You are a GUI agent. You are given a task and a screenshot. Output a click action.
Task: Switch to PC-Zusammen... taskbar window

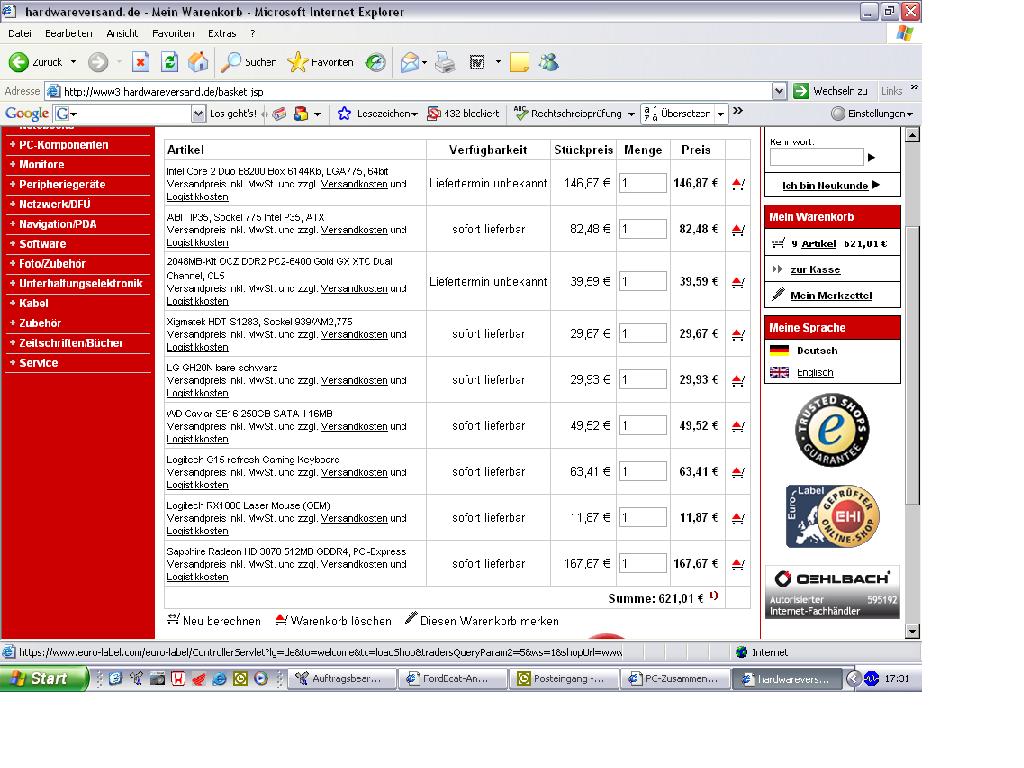click(x=676, y=679)
